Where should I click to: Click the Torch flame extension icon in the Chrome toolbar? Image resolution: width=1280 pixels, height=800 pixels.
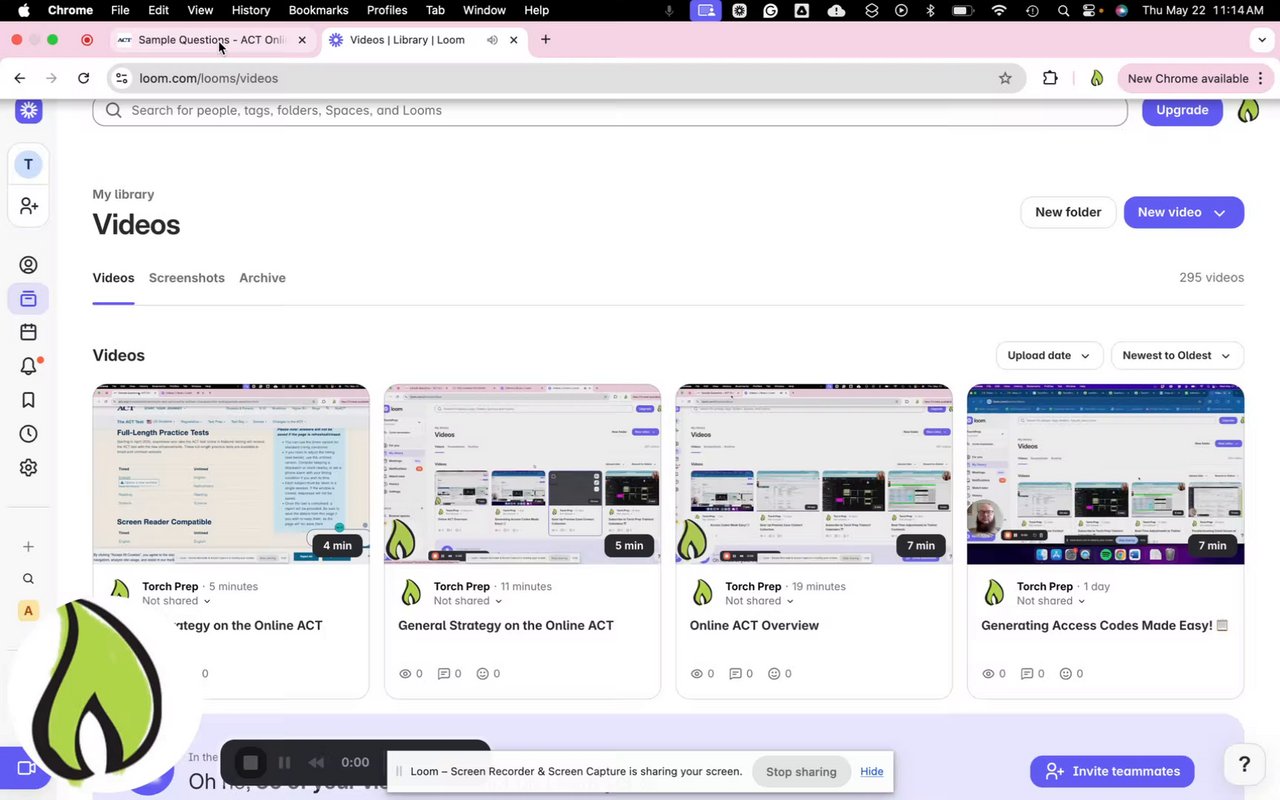click(1097, 78)
